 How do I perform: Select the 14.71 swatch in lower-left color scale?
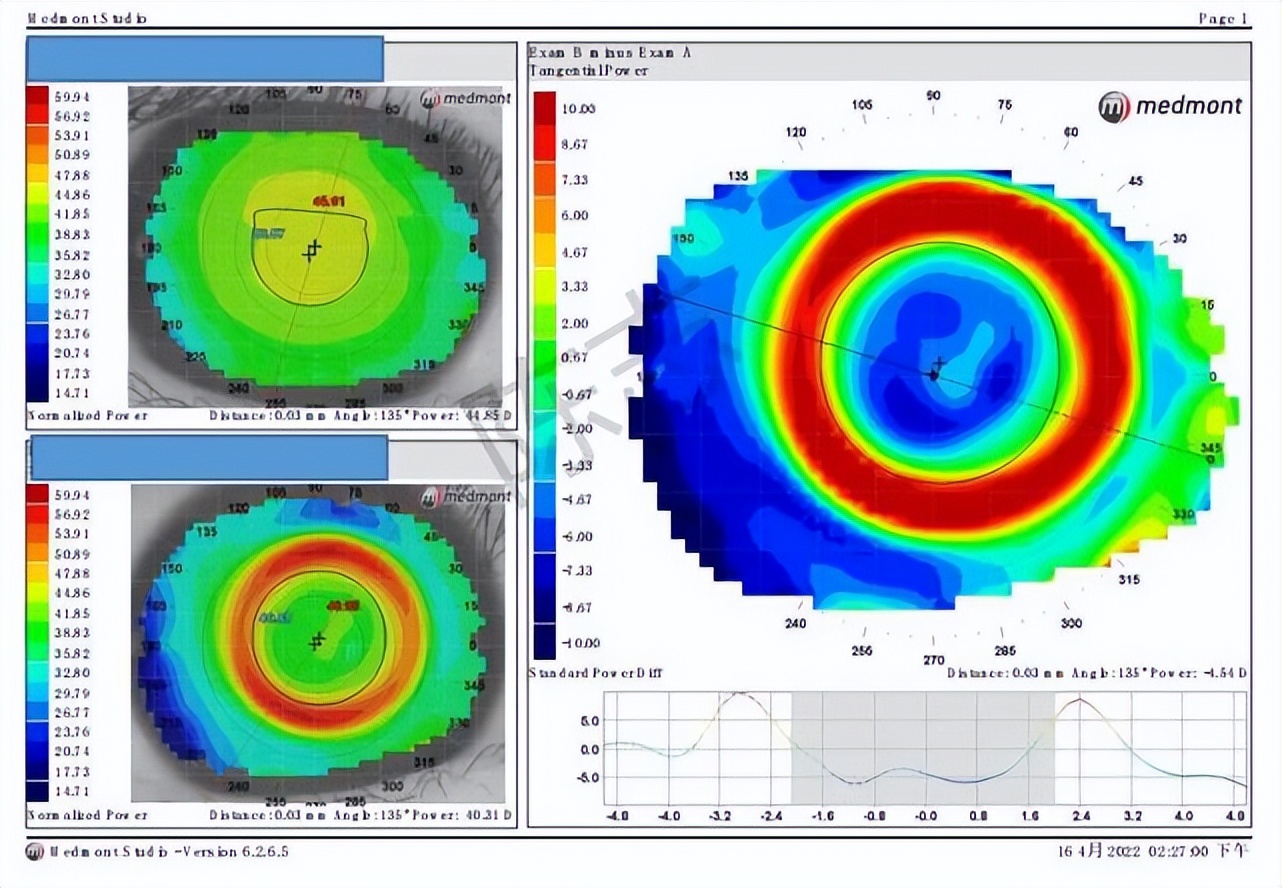point(37,791)
